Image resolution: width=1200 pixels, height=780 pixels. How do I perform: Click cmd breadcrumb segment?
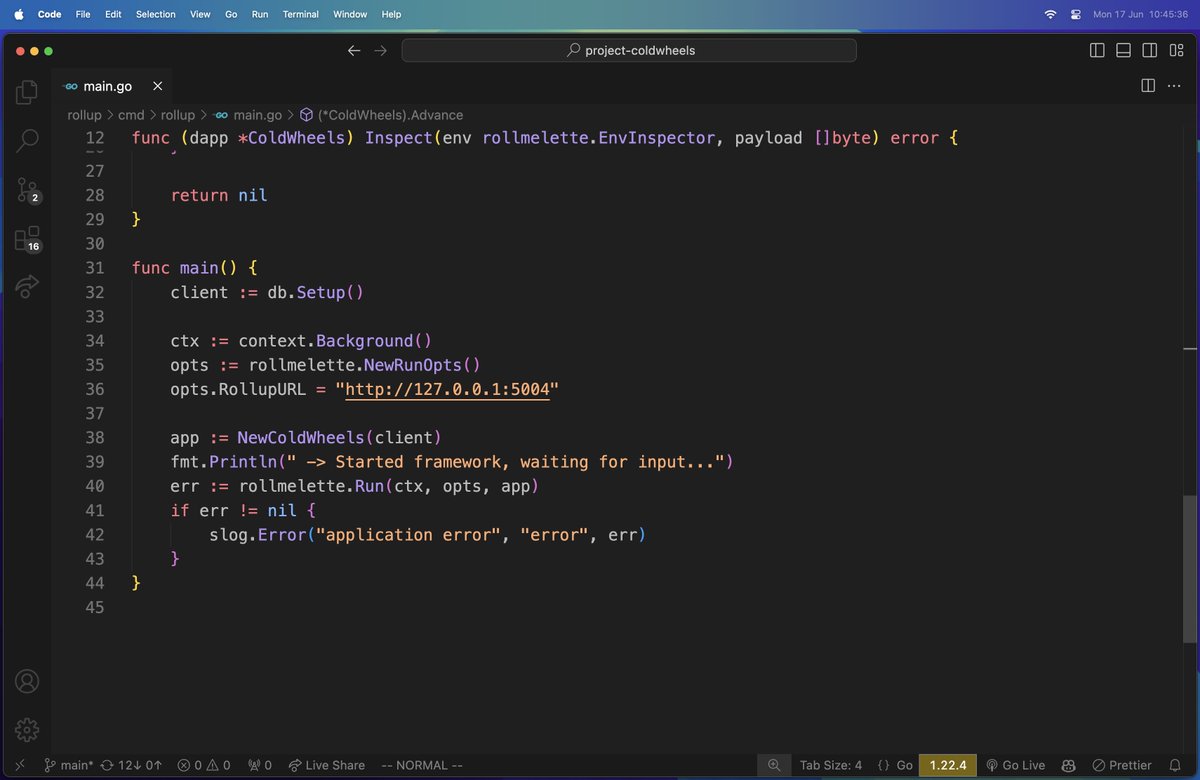click(131, 115)
